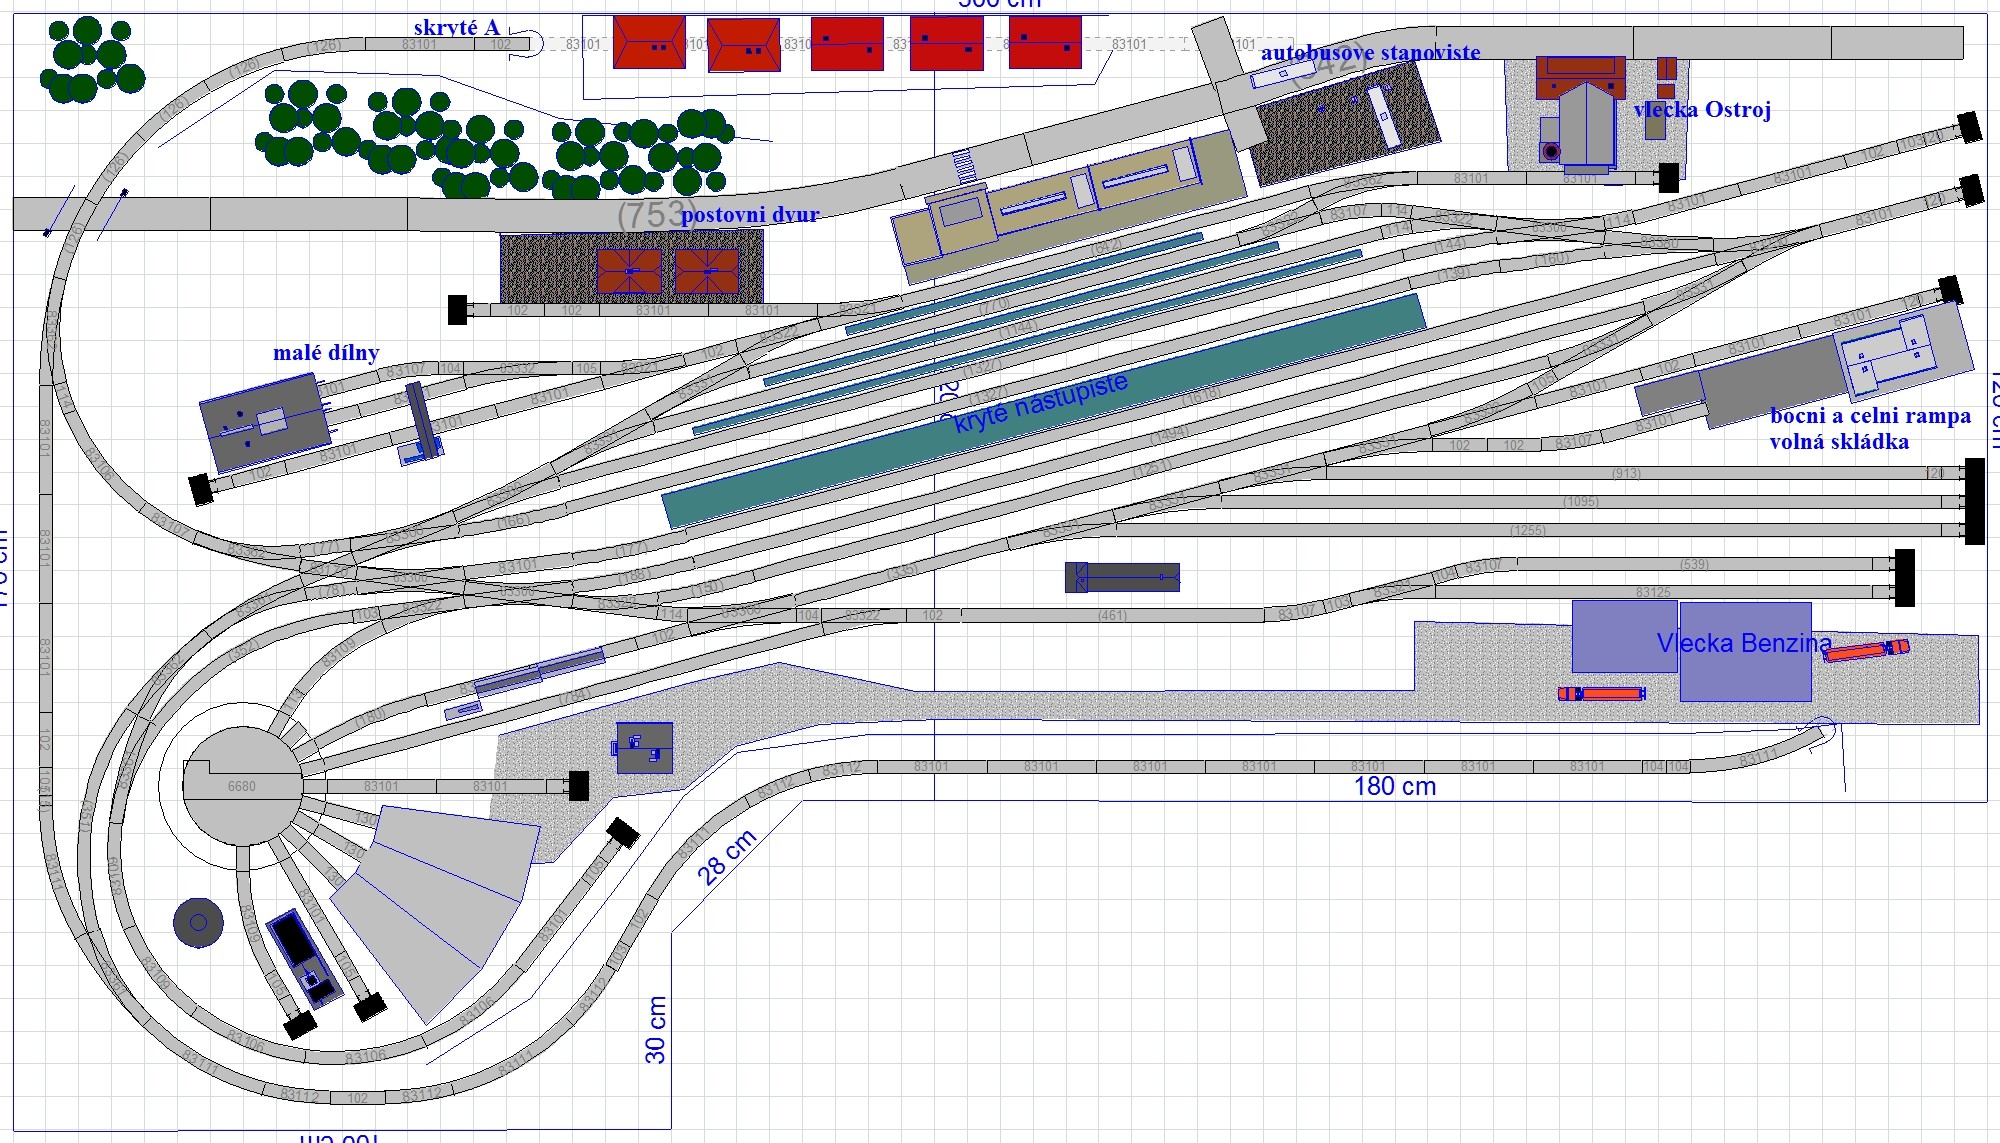Click the 'skryté A' label

click(456, 28)
